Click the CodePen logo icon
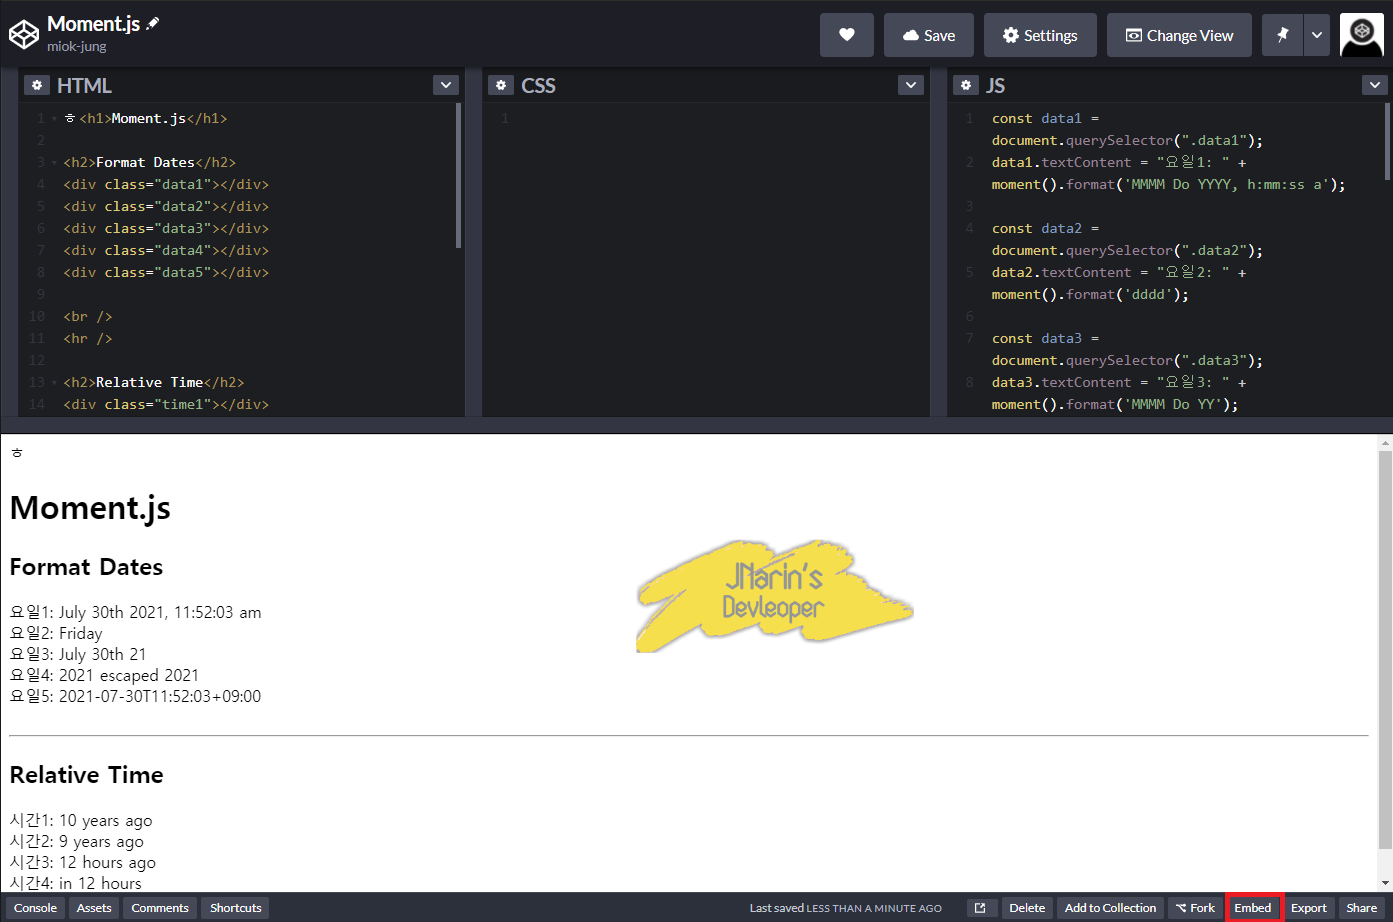 coord(23,35)
